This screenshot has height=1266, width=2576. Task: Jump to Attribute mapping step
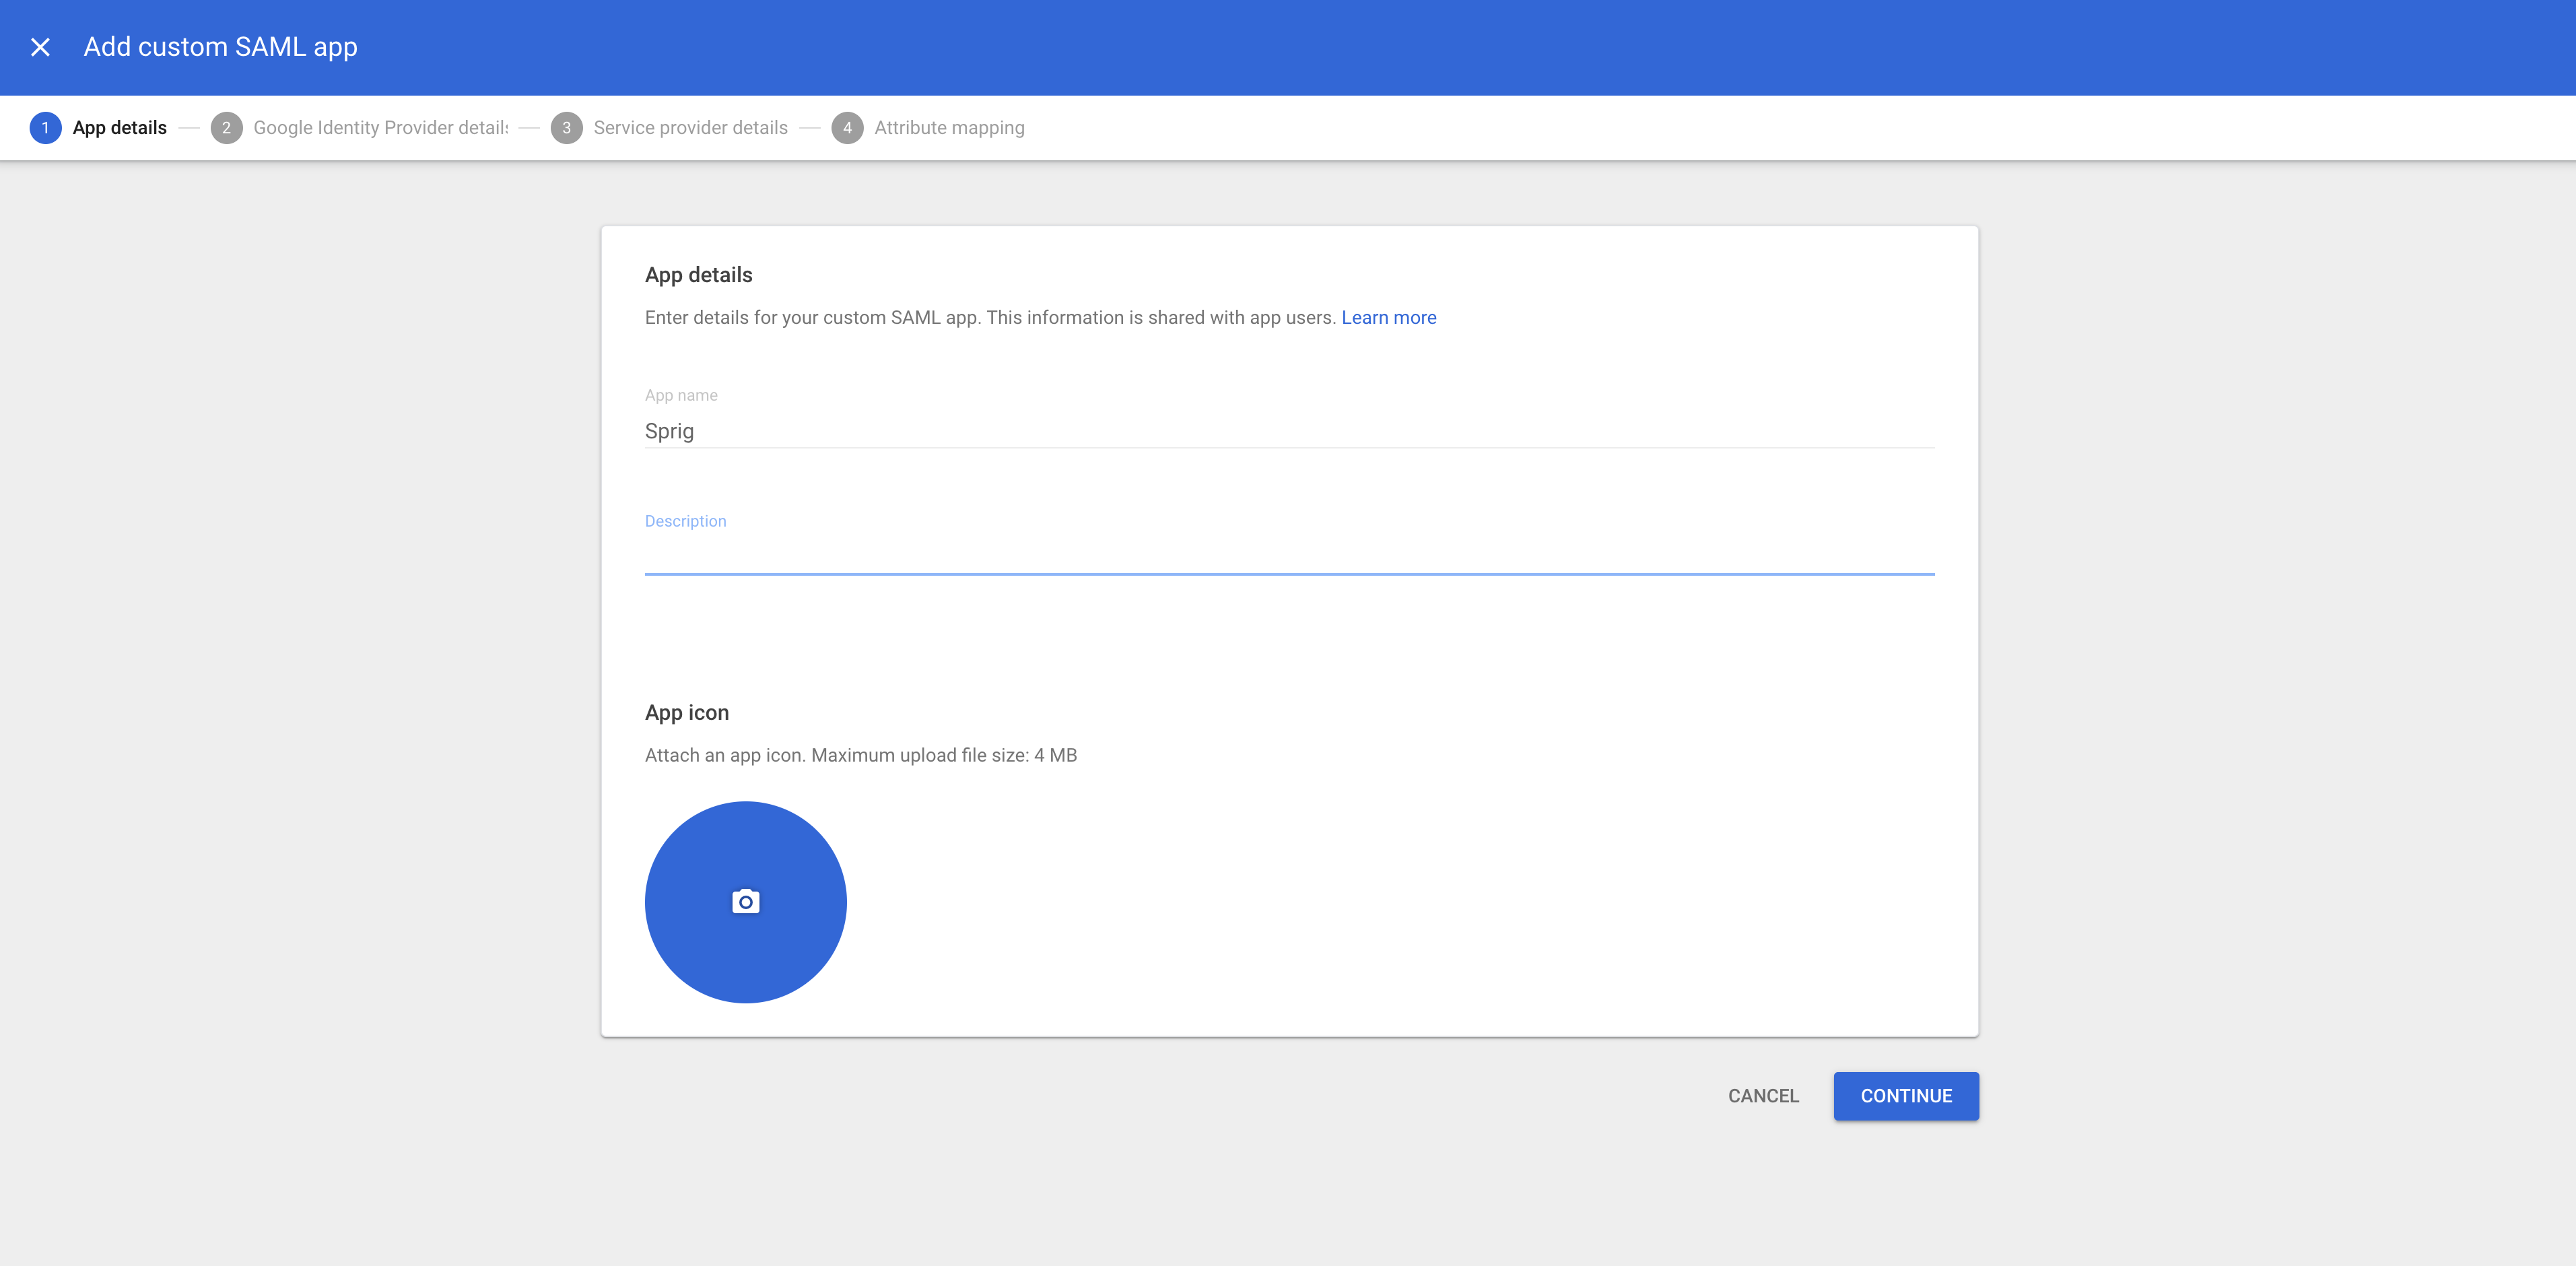click(948, 128)
